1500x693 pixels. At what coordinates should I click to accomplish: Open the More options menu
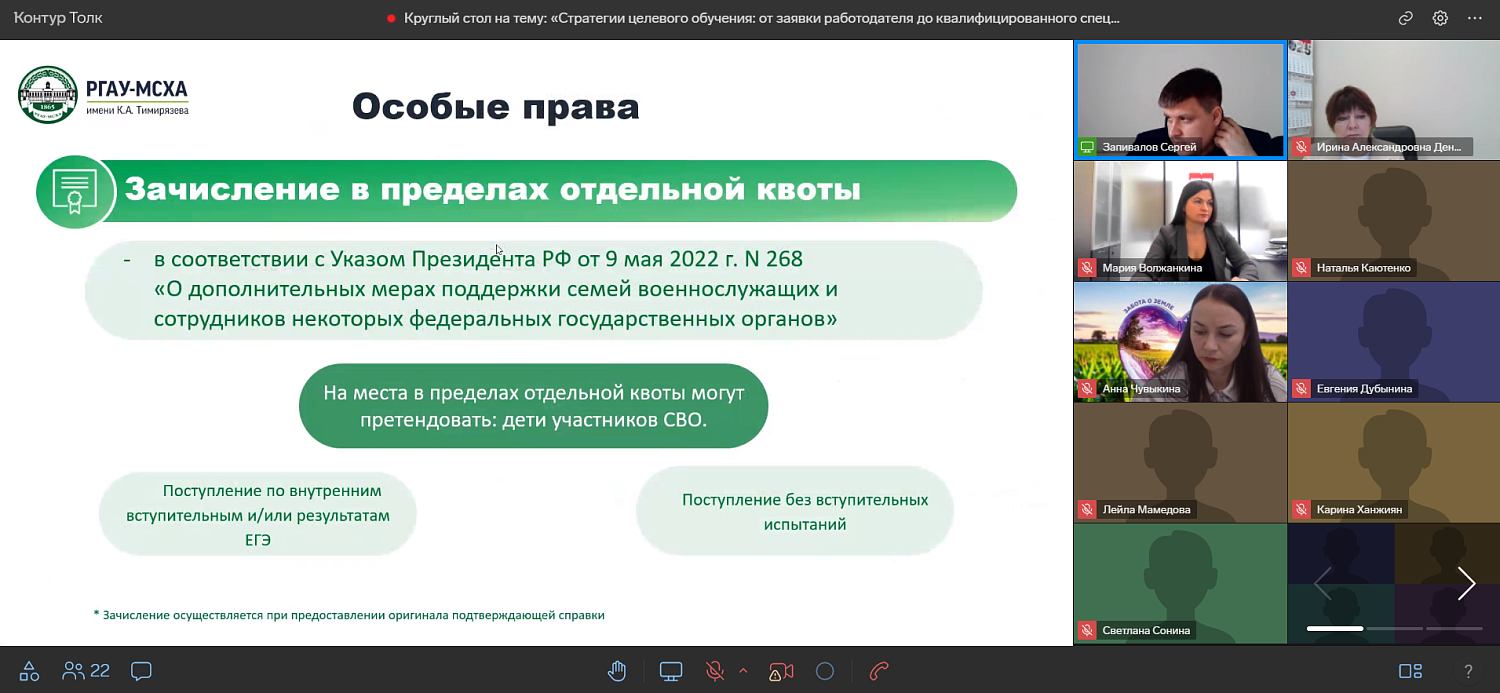coord(1475,17)
